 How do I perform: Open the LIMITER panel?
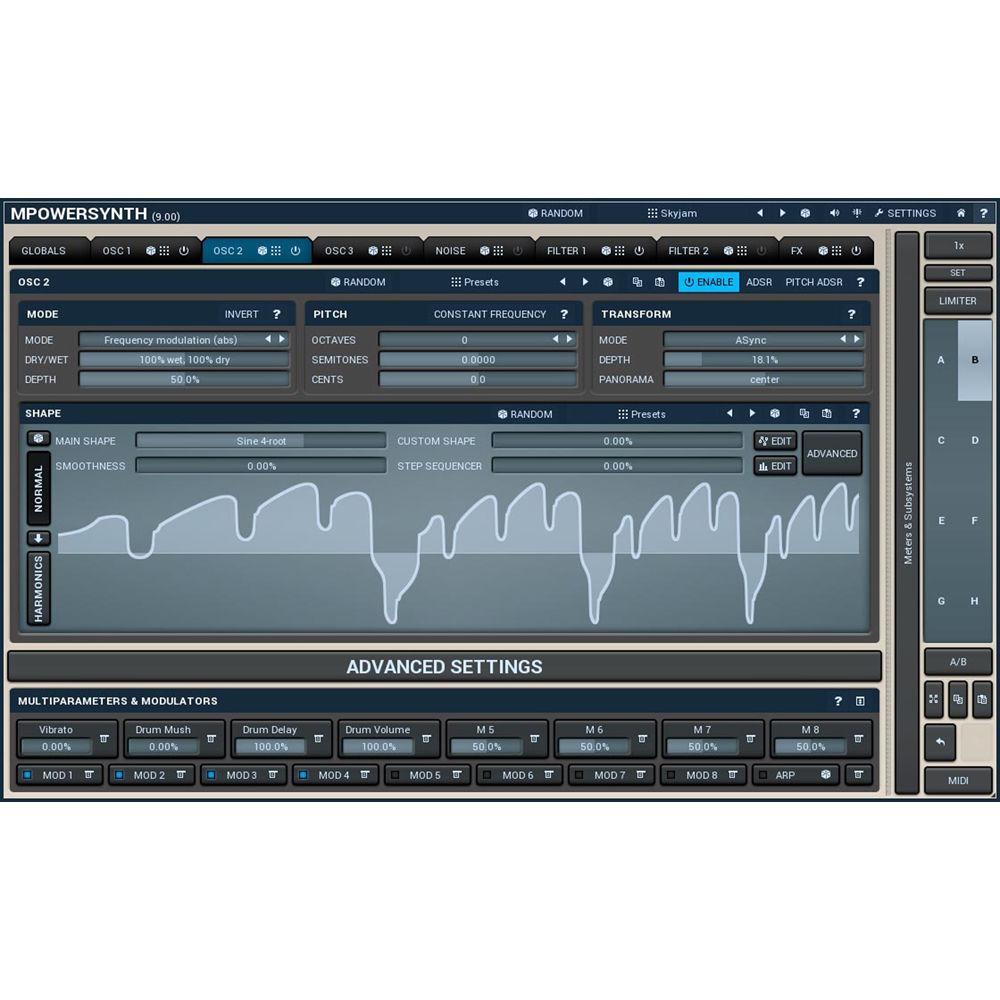958,300
